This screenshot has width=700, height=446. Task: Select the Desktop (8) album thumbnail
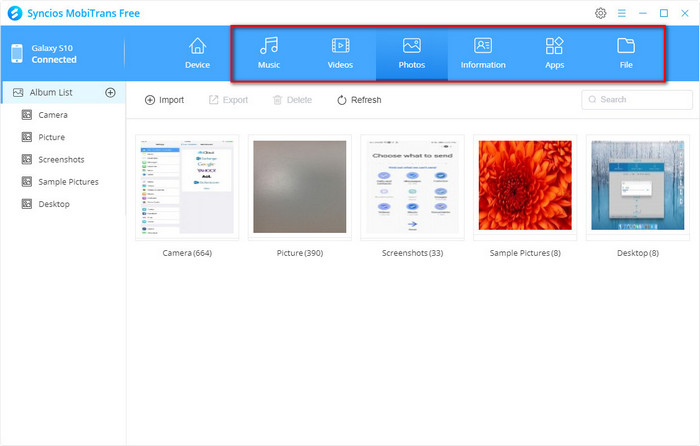[x=638, y=187]
